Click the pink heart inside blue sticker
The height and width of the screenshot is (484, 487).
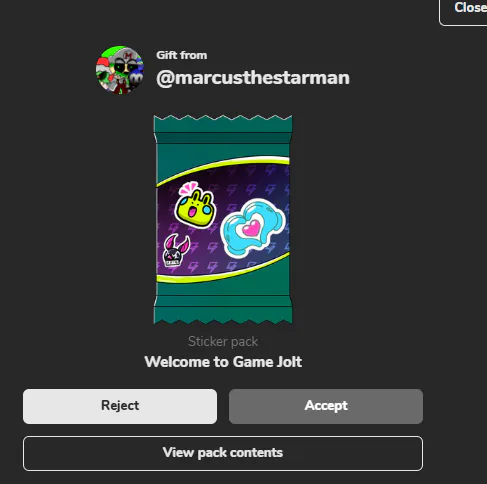pyautogui.click(x=252, y=229)
